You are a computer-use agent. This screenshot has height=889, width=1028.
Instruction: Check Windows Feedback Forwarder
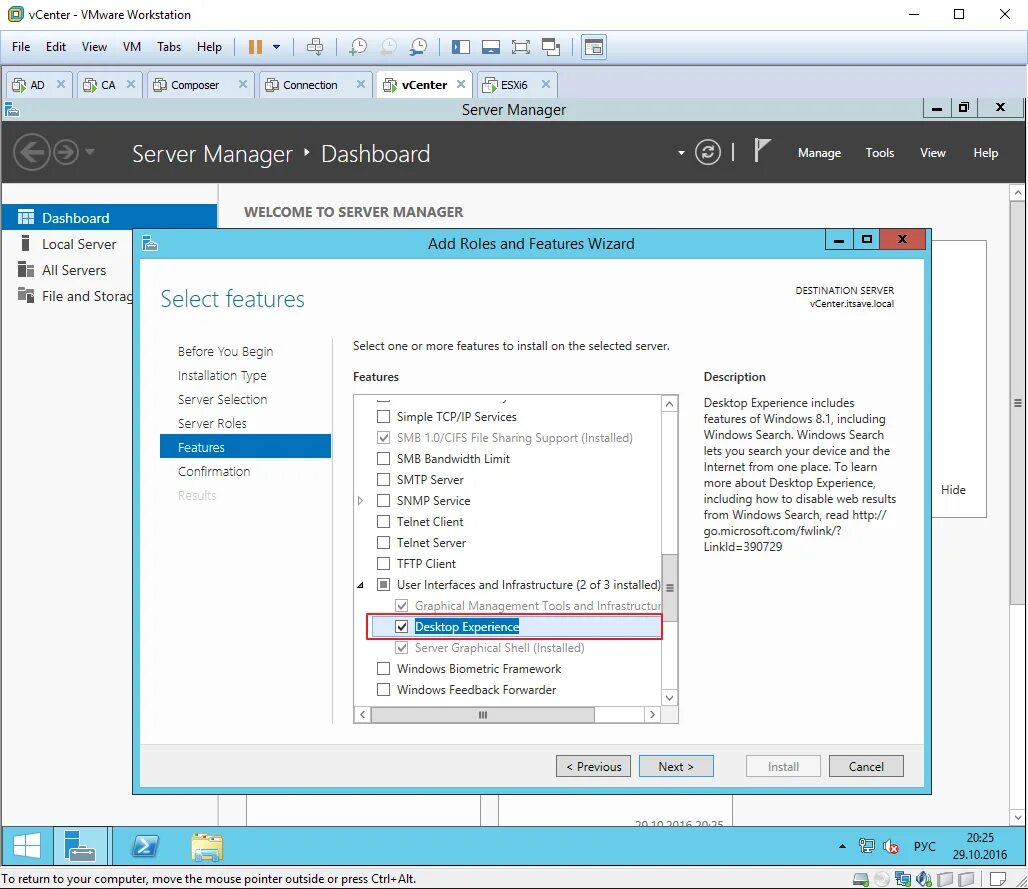(384, 689)
